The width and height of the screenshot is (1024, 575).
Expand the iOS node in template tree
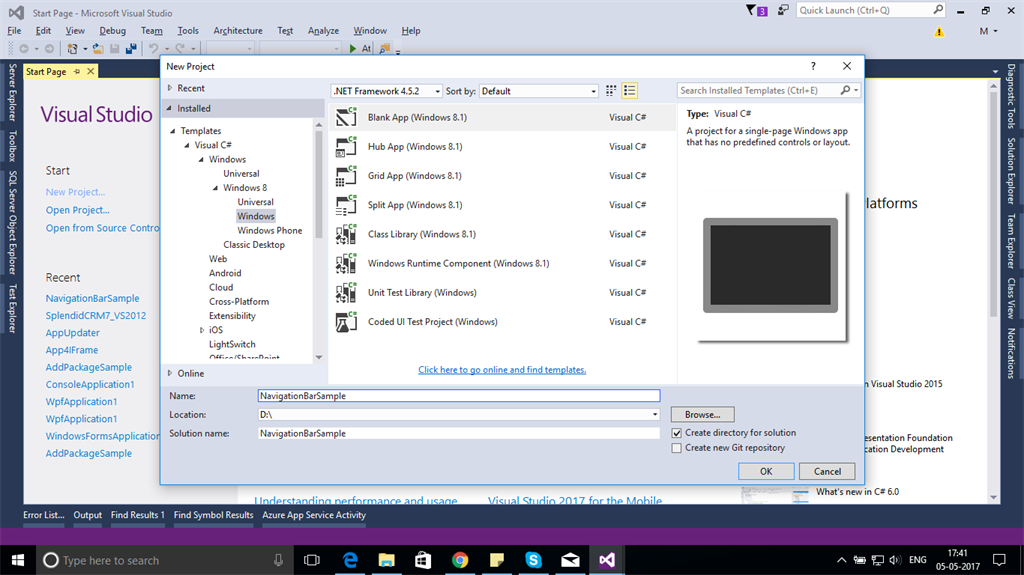pos(202,330)
